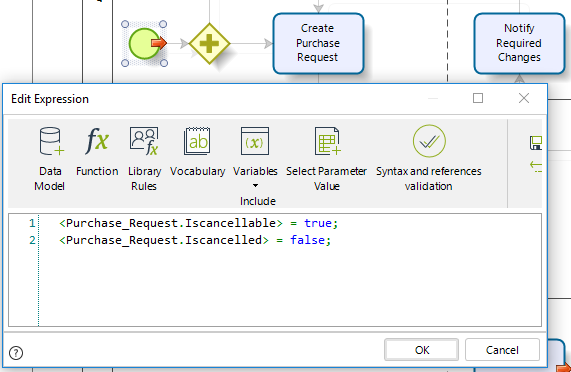
Task: Close the Edit Expression dialog
Action: pos(524,98)
